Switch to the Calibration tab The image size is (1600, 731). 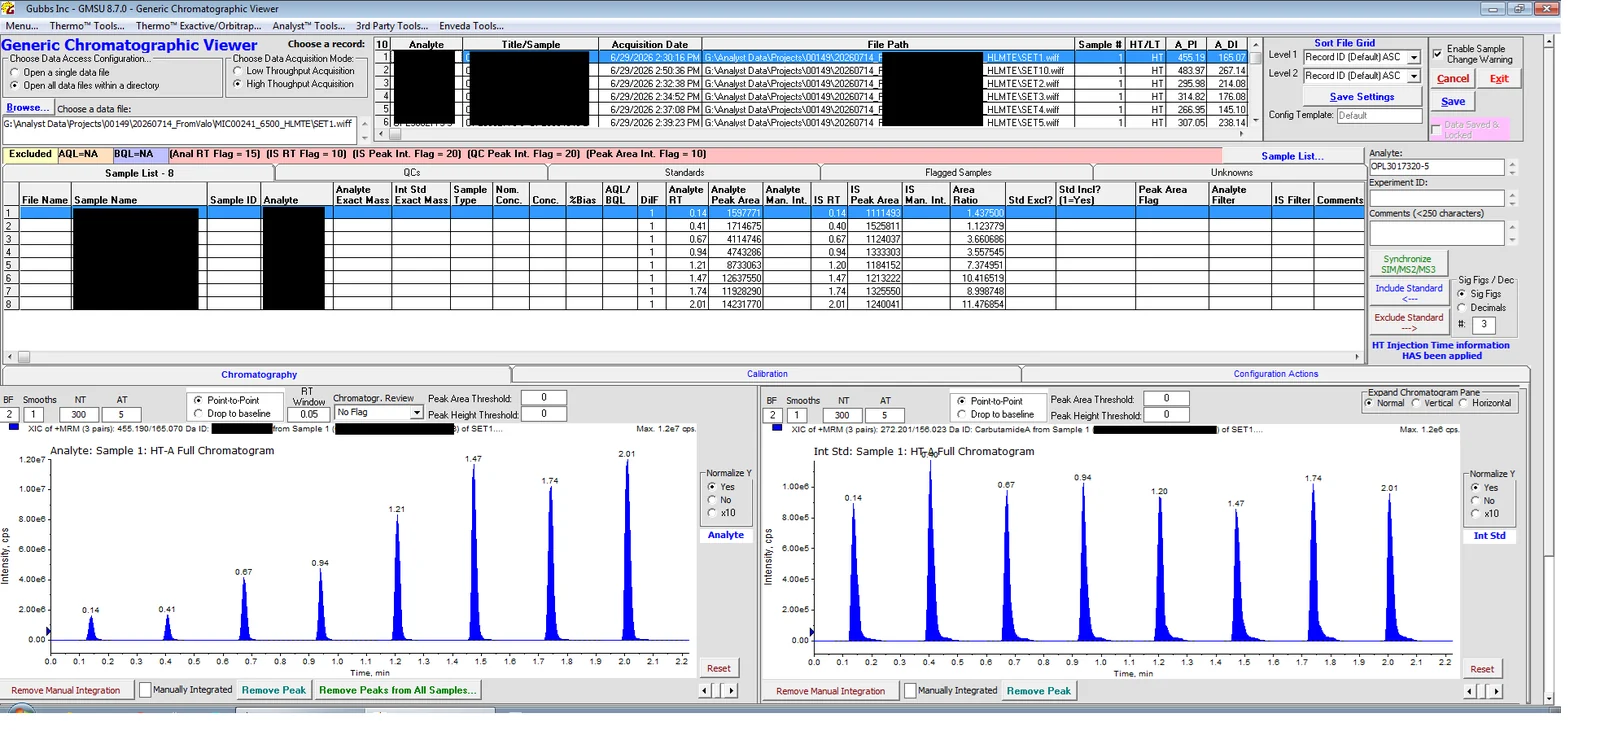[767, 374]
